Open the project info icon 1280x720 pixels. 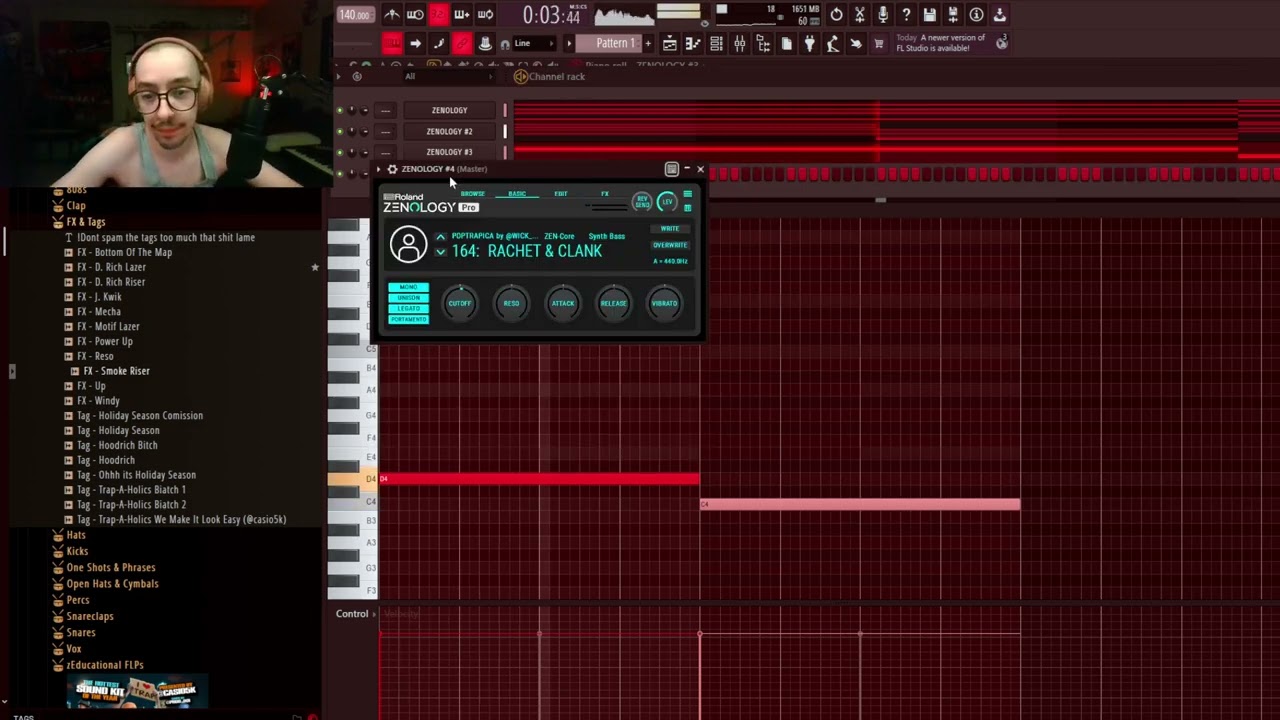[x=975, y=14]
